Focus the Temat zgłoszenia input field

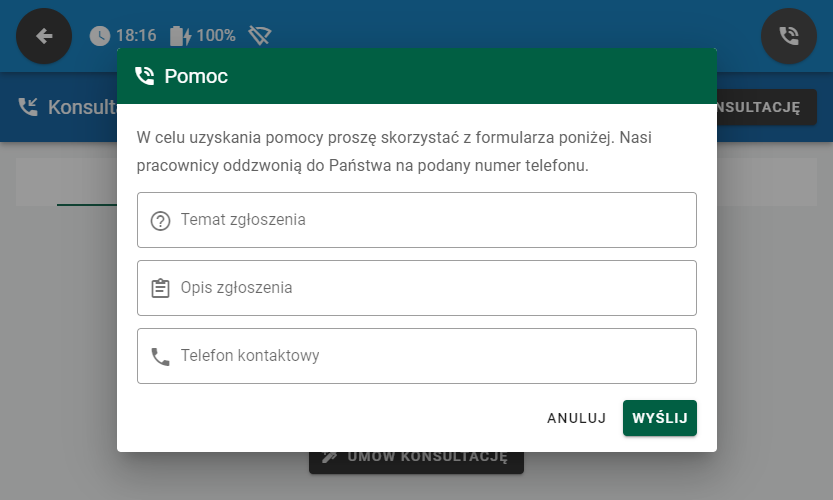tap(430, 220)
